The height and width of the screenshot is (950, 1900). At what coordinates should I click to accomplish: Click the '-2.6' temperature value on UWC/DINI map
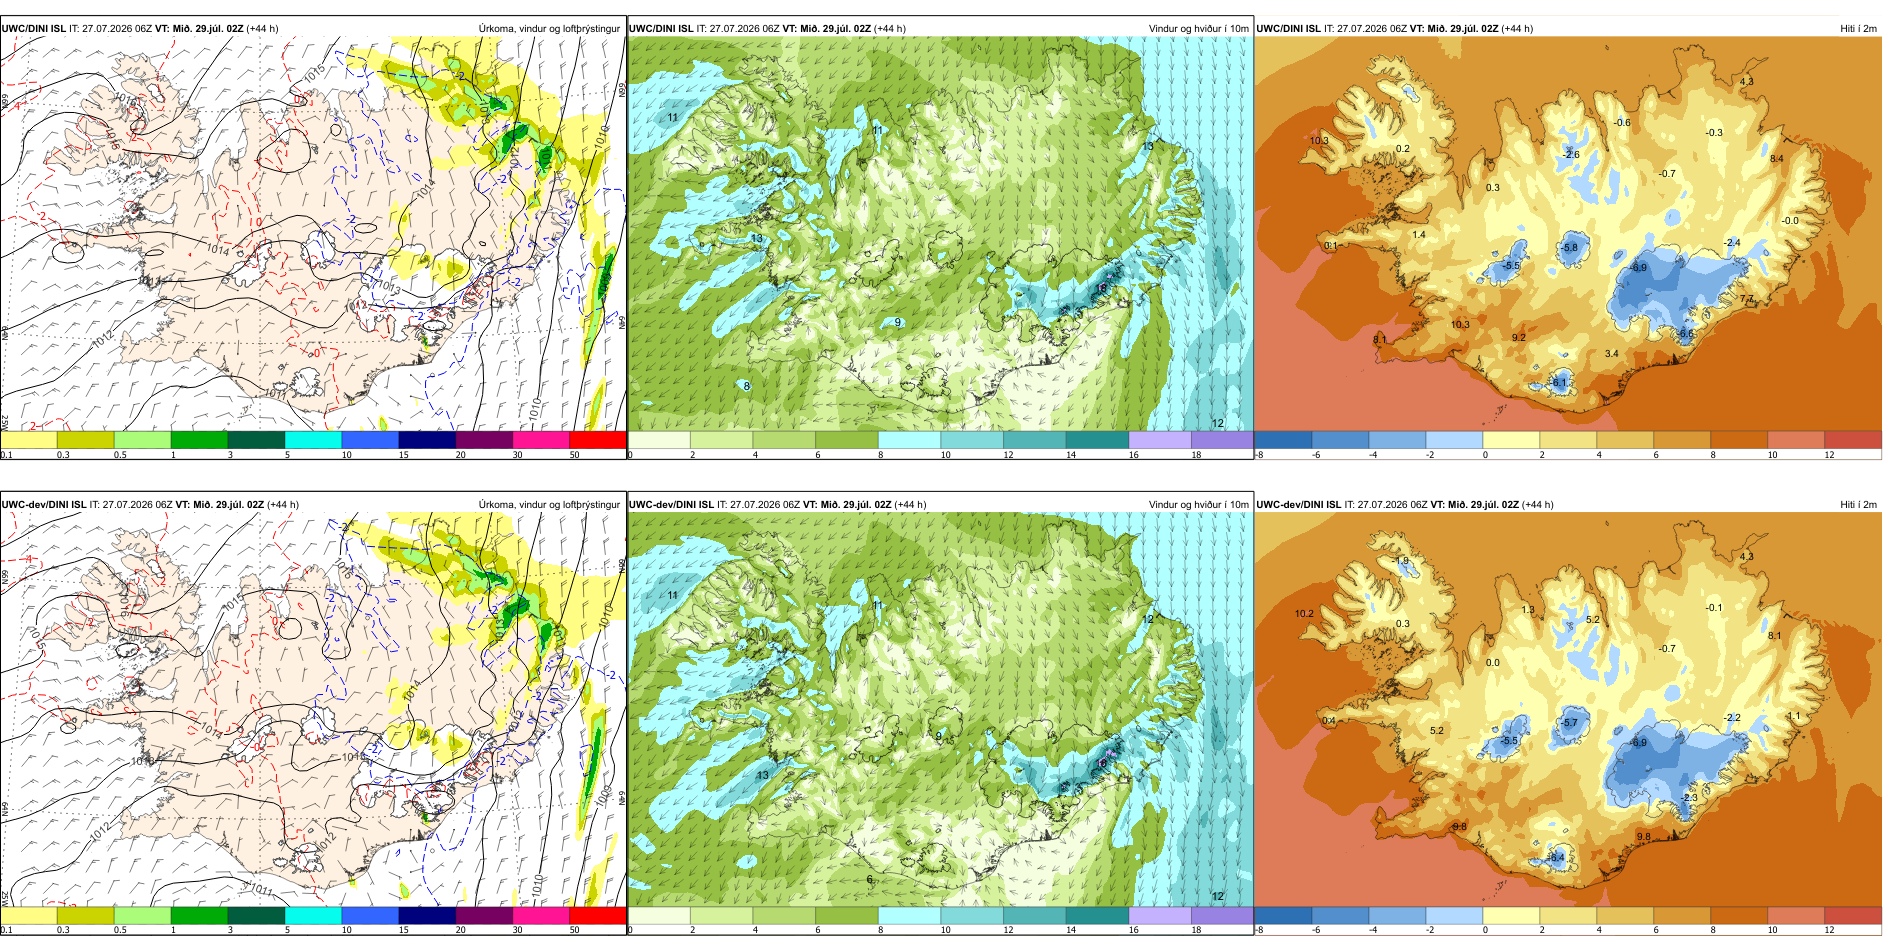[x=1572, y=155]
